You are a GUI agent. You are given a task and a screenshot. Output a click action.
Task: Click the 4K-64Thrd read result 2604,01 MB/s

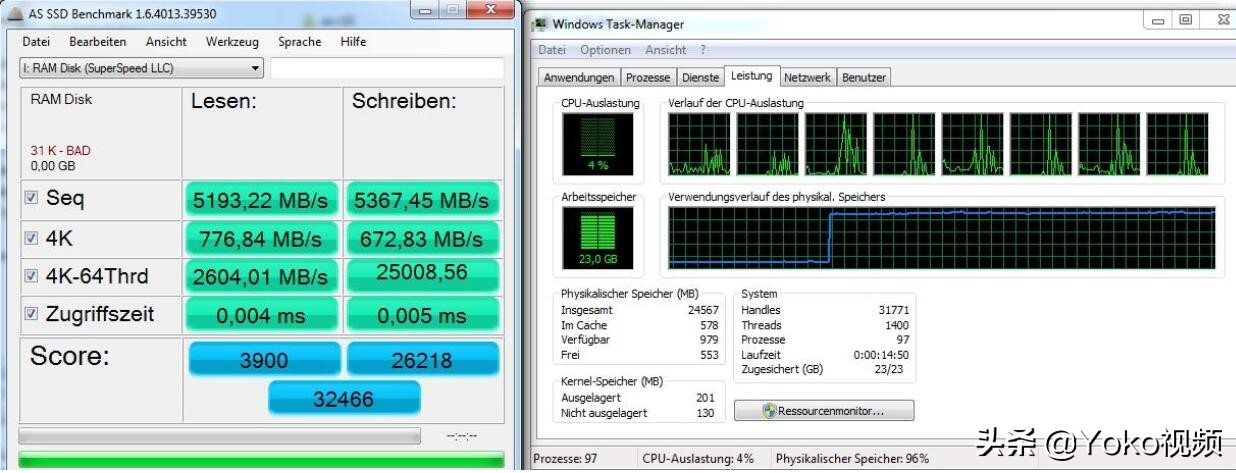tap(260, 277)
